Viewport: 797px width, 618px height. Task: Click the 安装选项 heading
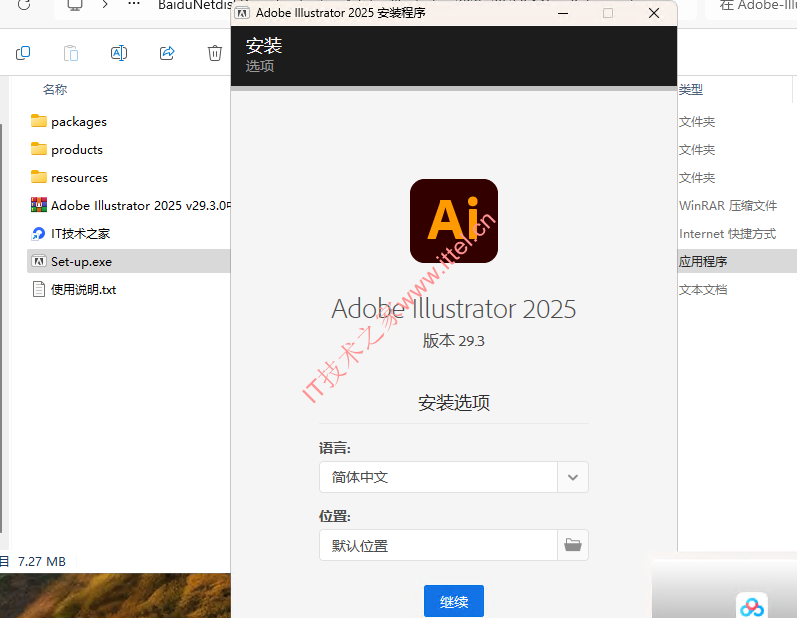click(x=454, y=403)
